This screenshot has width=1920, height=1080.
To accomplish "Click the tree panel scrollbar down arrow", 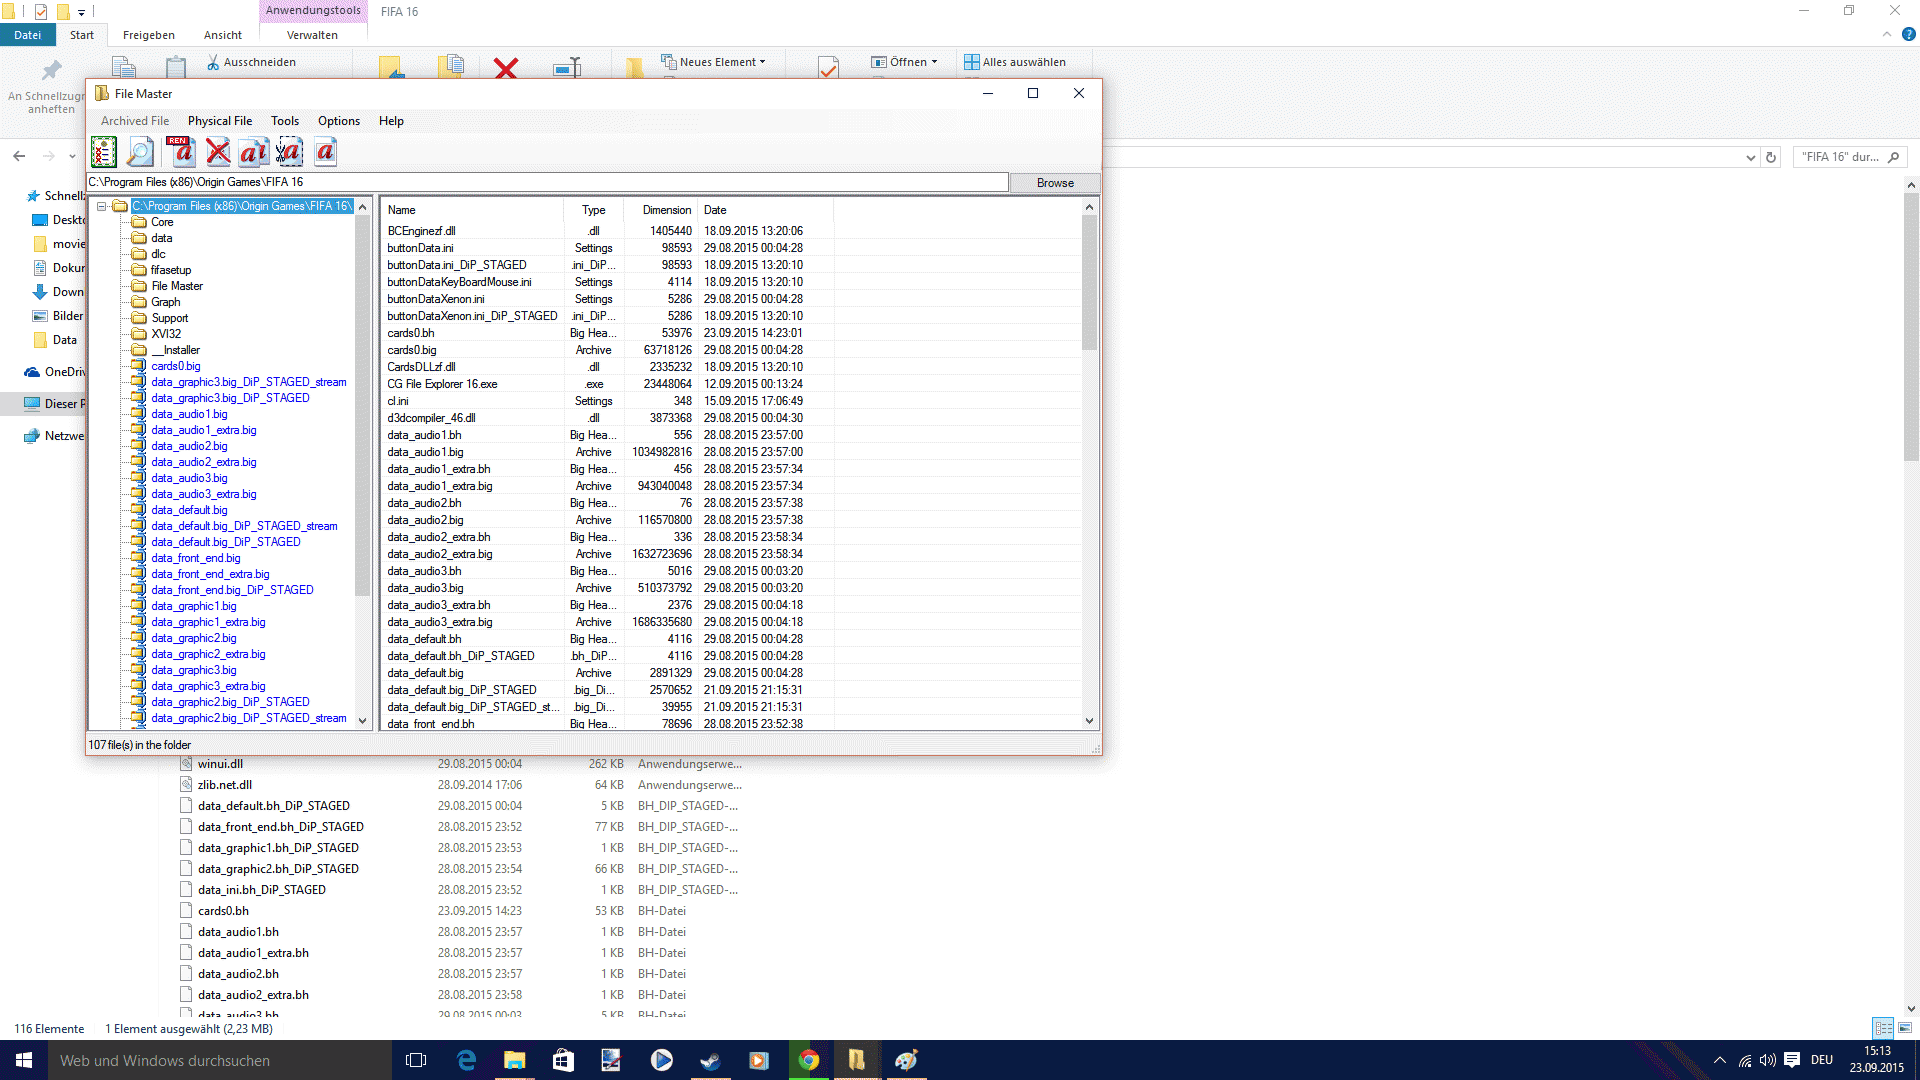I will (x=363, y=721).
